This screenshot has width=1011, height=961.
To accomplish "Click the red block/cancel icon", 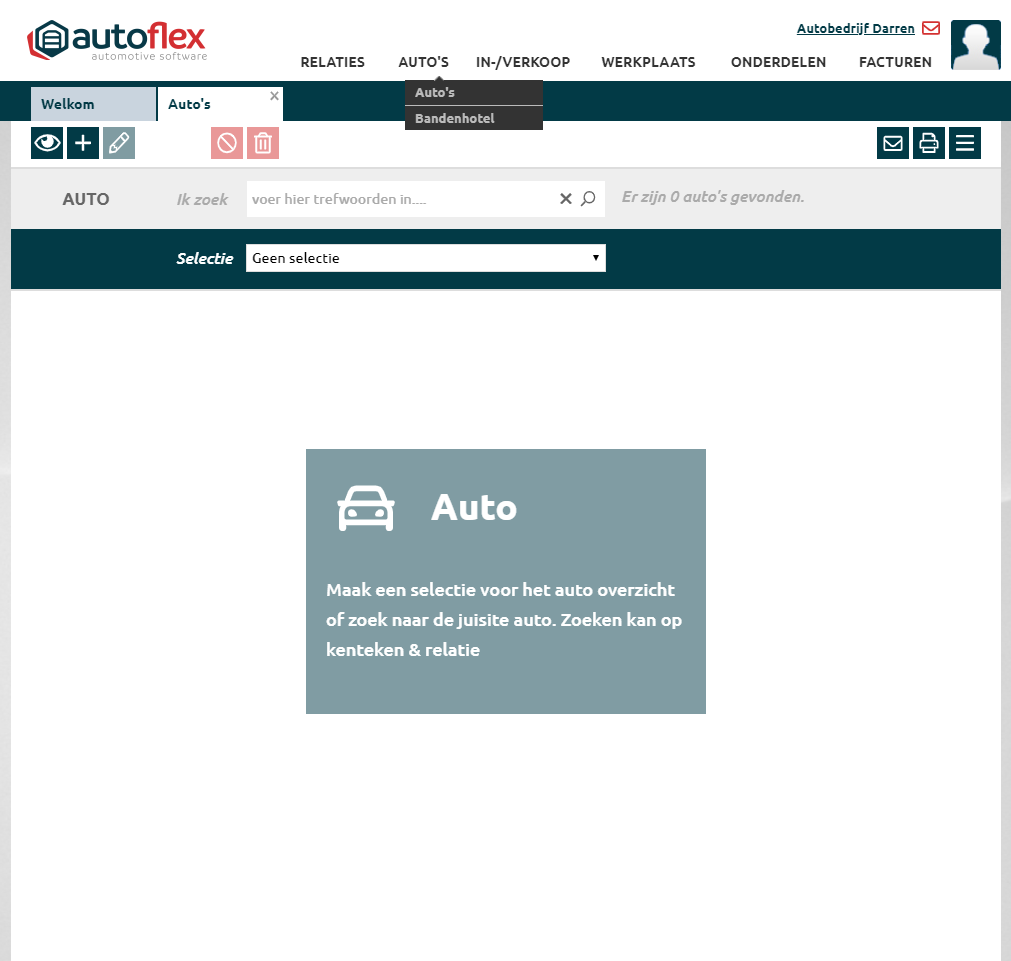I will point(227,143).
